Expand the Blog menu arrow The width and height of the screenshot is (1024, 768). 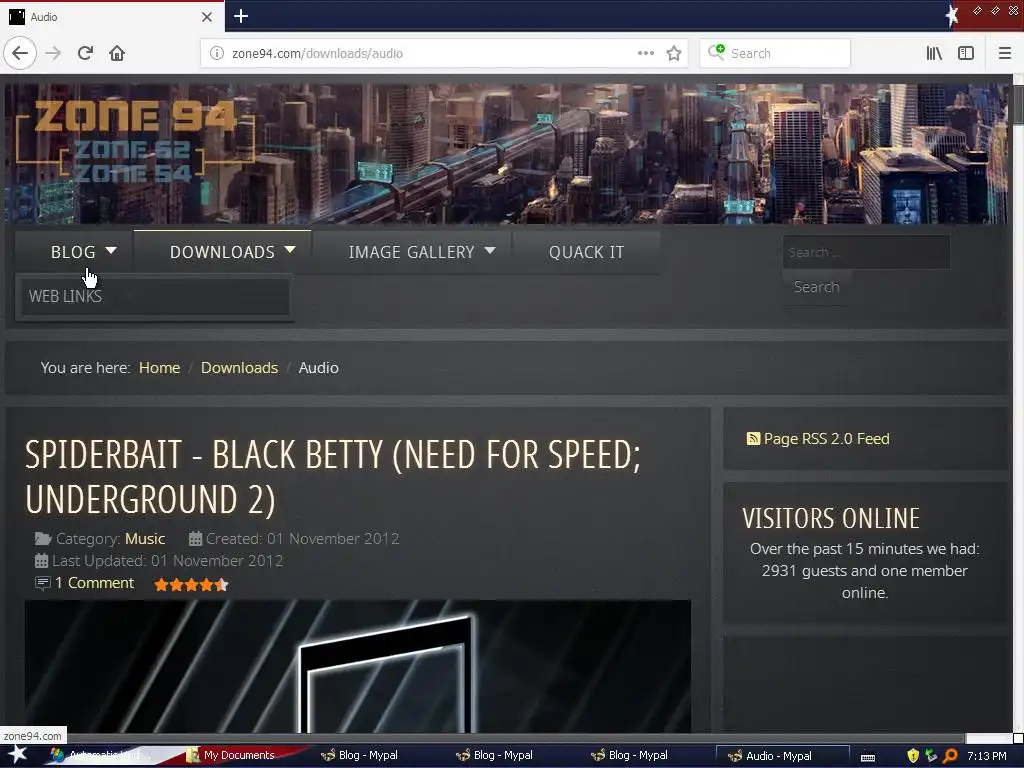click(111, 250)
